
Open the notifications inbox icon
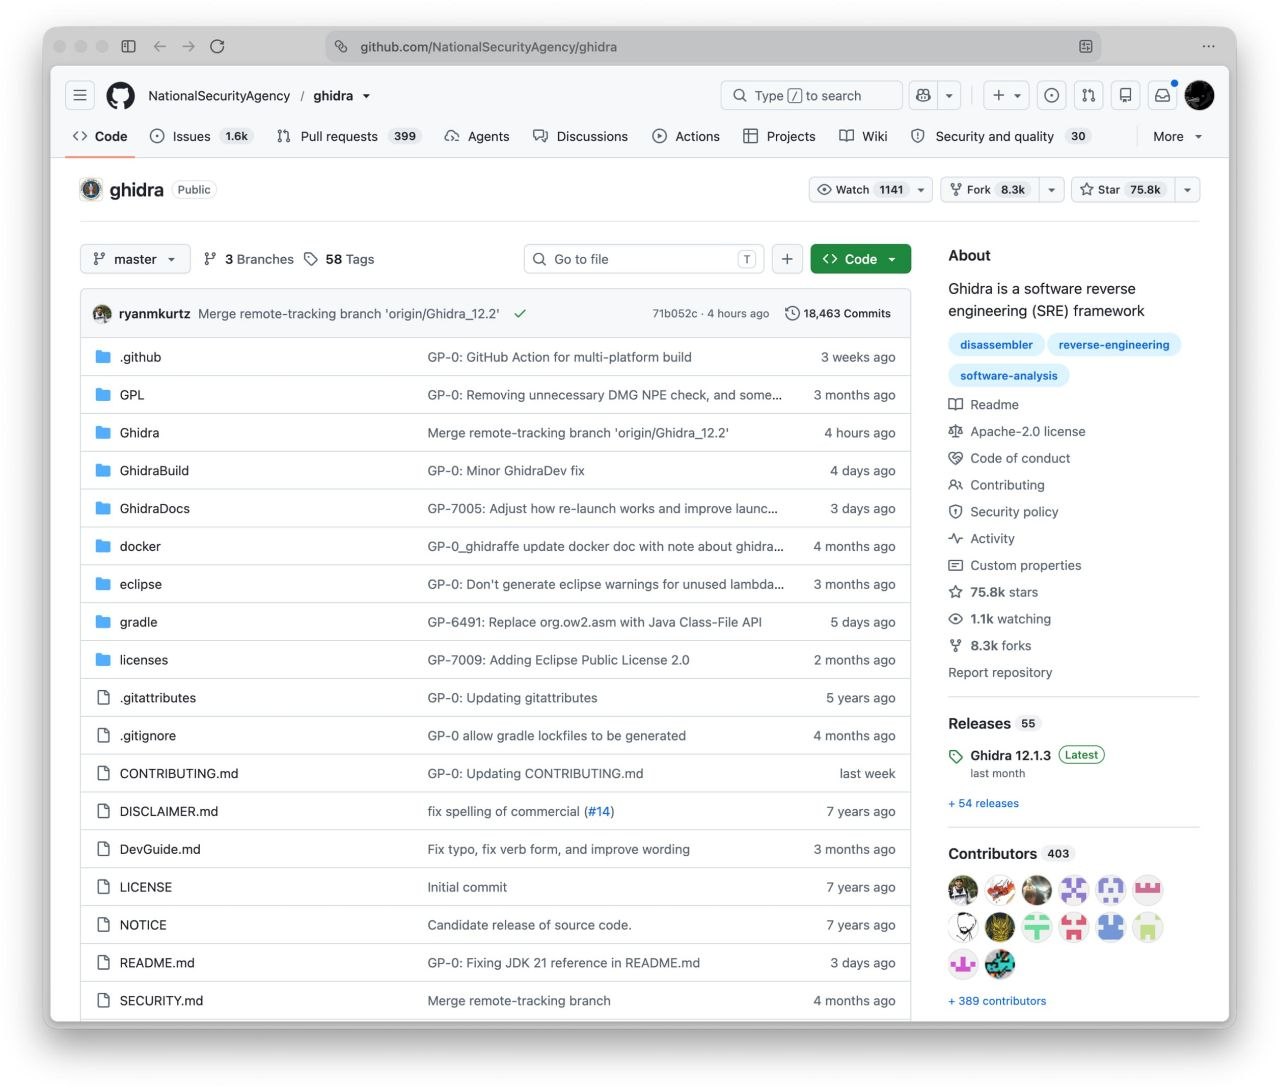[x=1162, y=95]
